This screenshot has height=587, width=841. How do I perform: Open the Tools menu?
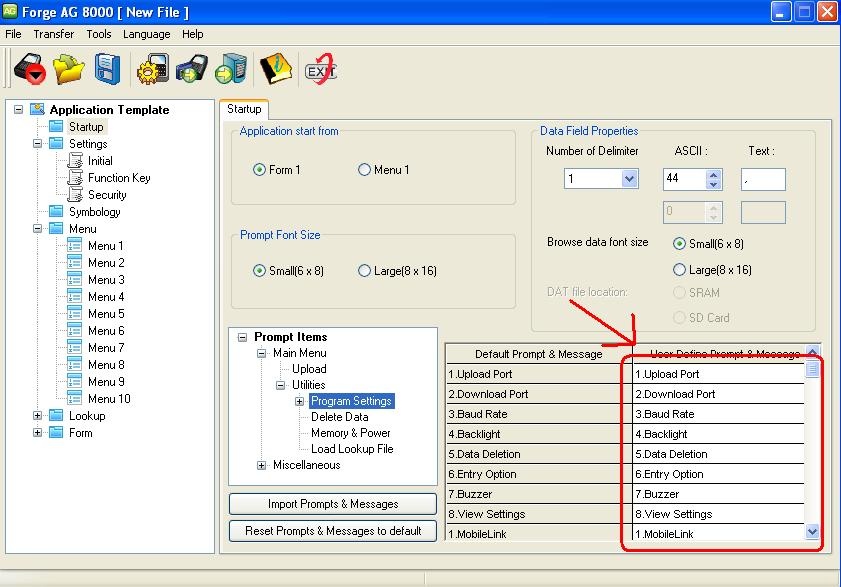click(99, 34)
